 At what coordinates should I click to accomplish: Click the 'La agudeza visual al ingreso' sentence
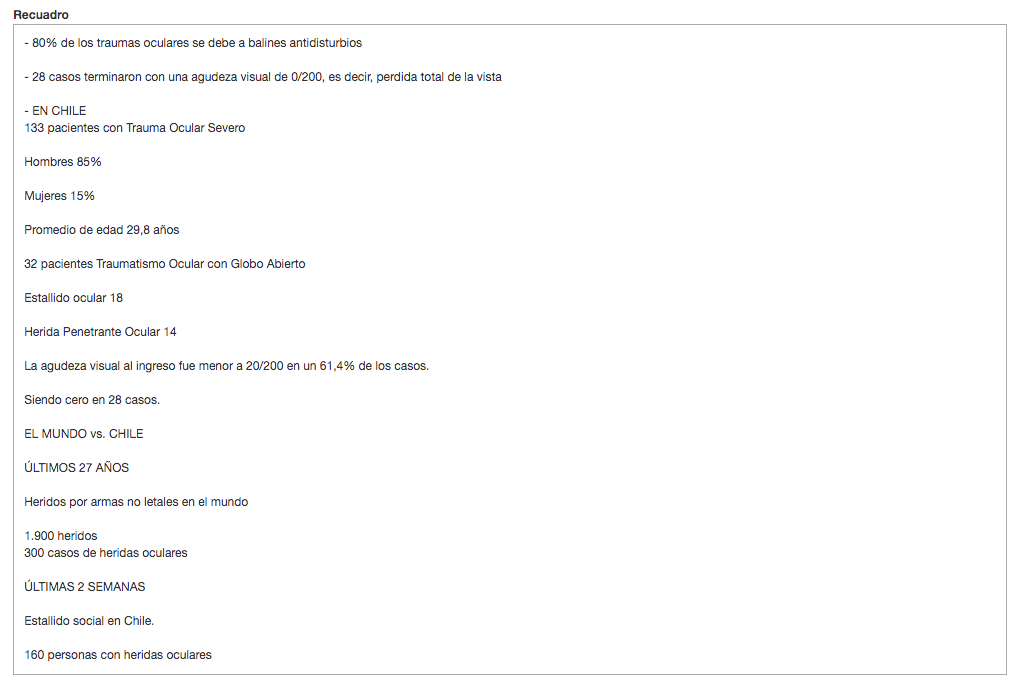[227, 366]
